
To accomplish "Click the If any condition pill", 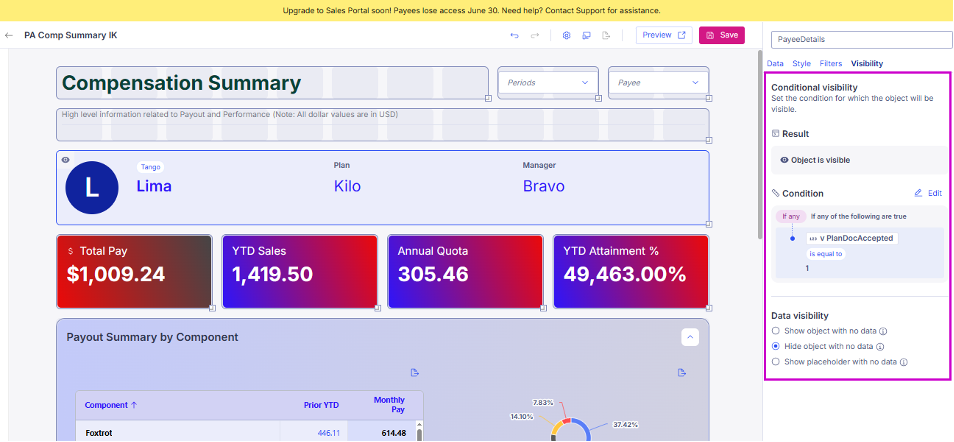I will (791, 216).
